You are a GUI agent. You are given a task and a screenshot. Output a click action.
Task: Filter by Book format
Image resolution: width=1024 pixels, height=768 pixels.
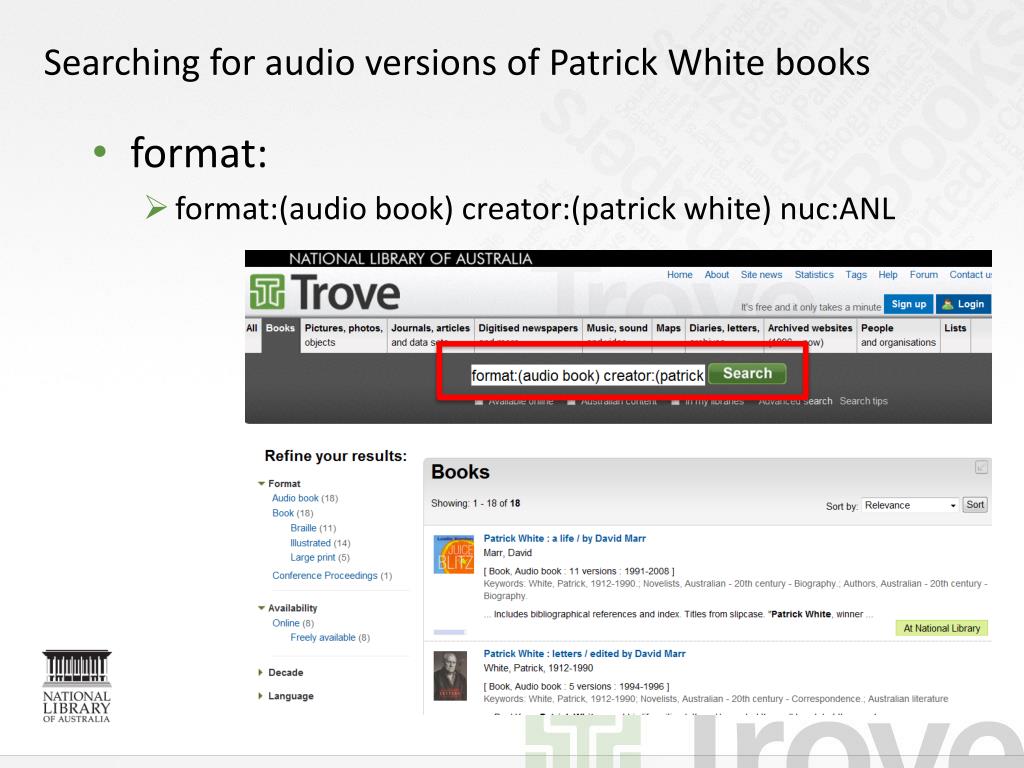[283, 513]
